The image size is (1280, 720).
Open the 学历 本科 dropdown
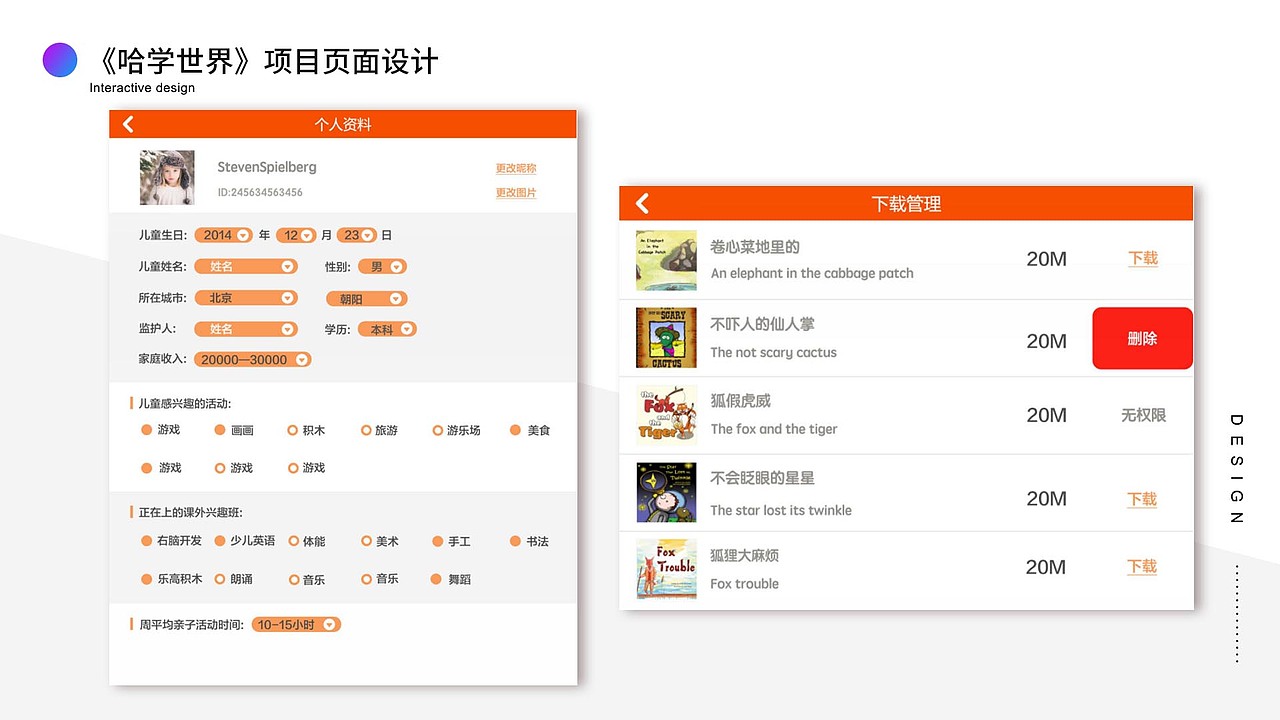coord(387,329)
